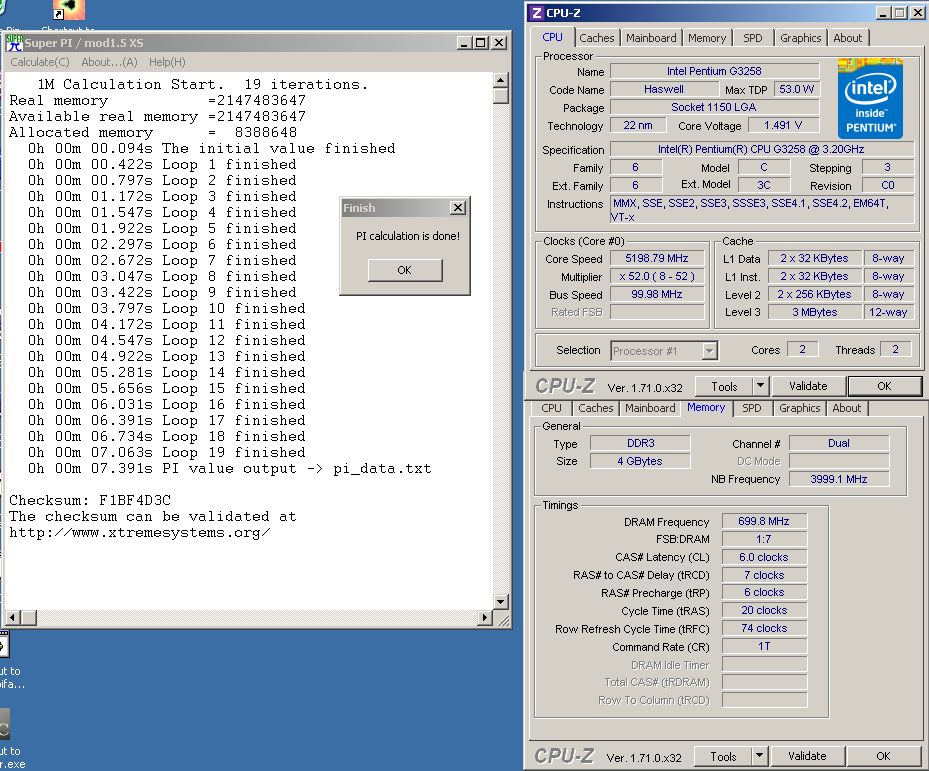Click Super PI horizontal scrollbar left arrow
The image size is (929, 771).
click(x=13, y=618)
